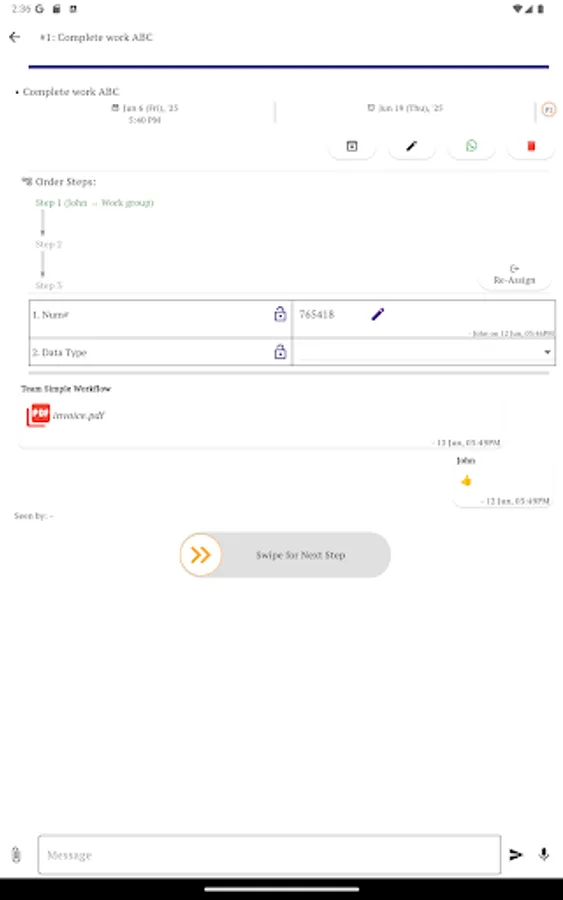The image size is (563, 900).
Task: Tap the PDF file icon
Action: [38, 415]
